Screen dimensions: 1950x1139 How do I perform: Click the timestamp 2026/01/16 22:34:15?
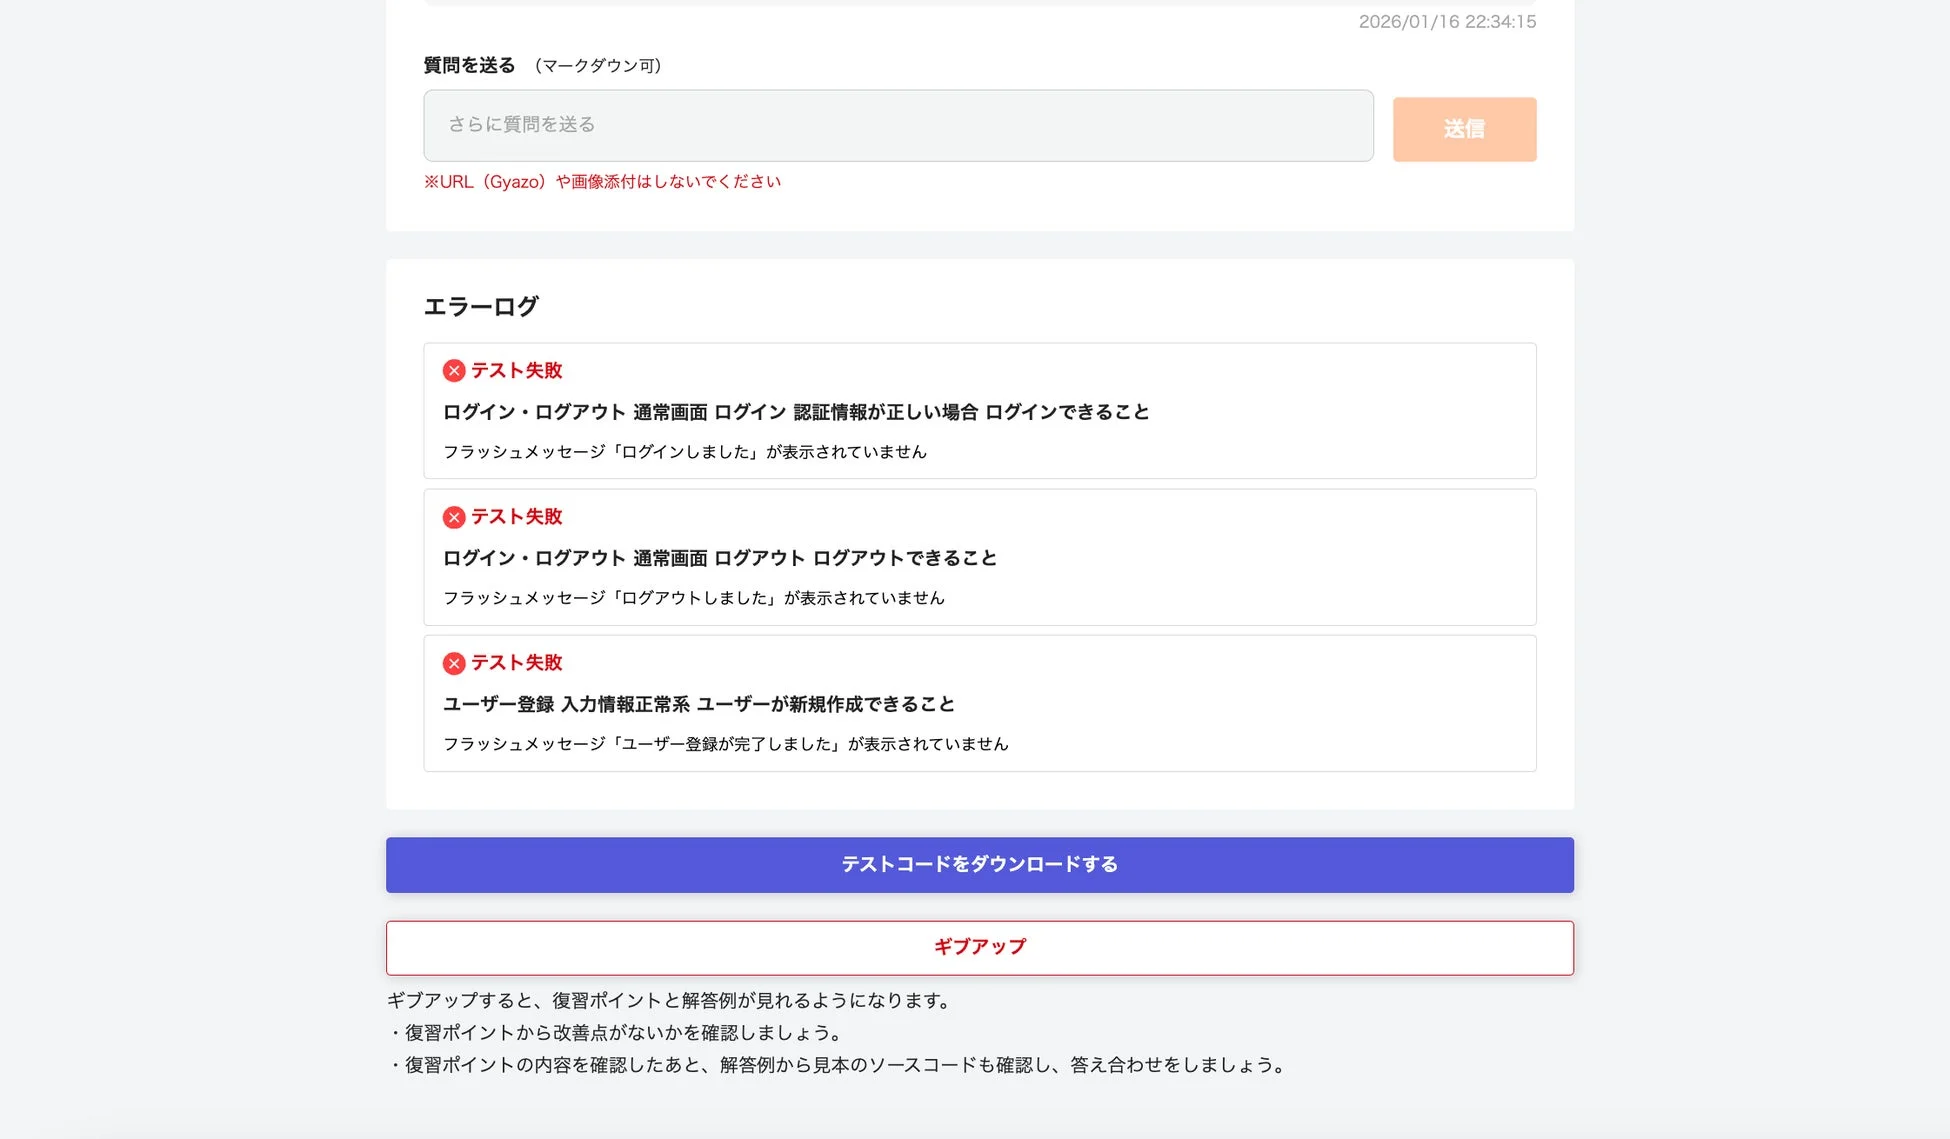click(x=1447, y=22)
